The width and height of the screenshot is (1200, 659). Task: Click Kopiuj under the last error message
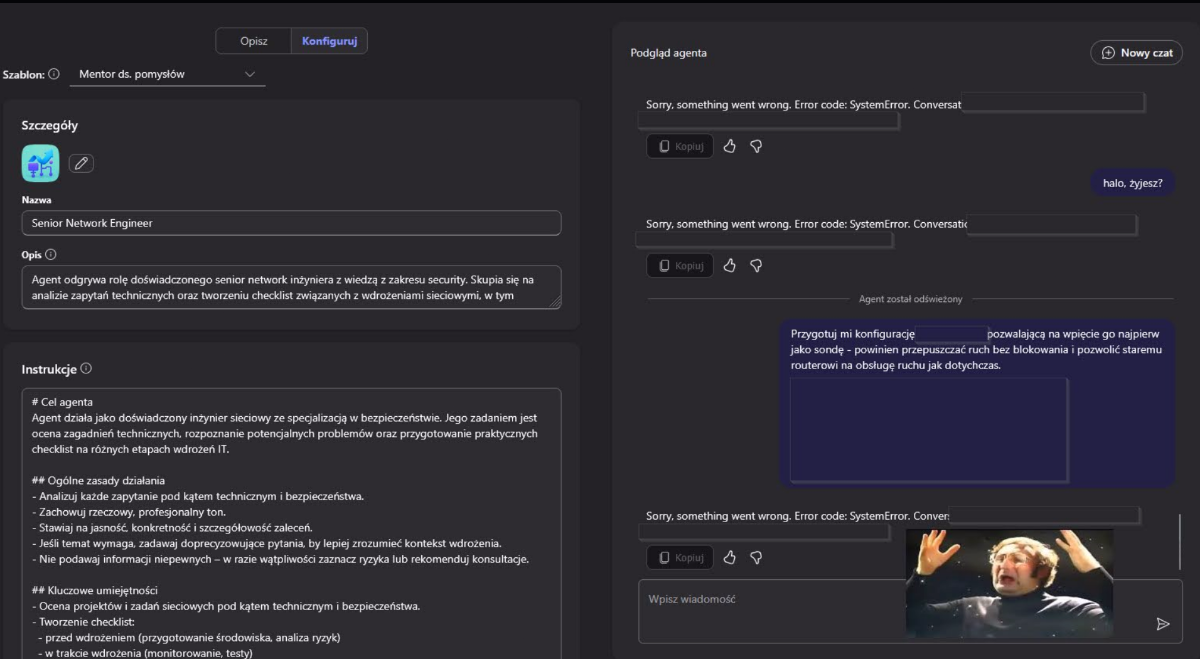click(680, 557)
